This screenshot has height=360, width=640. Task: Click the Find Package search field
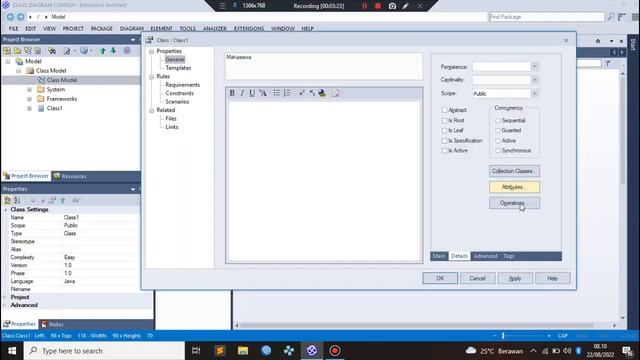point(547,17)
